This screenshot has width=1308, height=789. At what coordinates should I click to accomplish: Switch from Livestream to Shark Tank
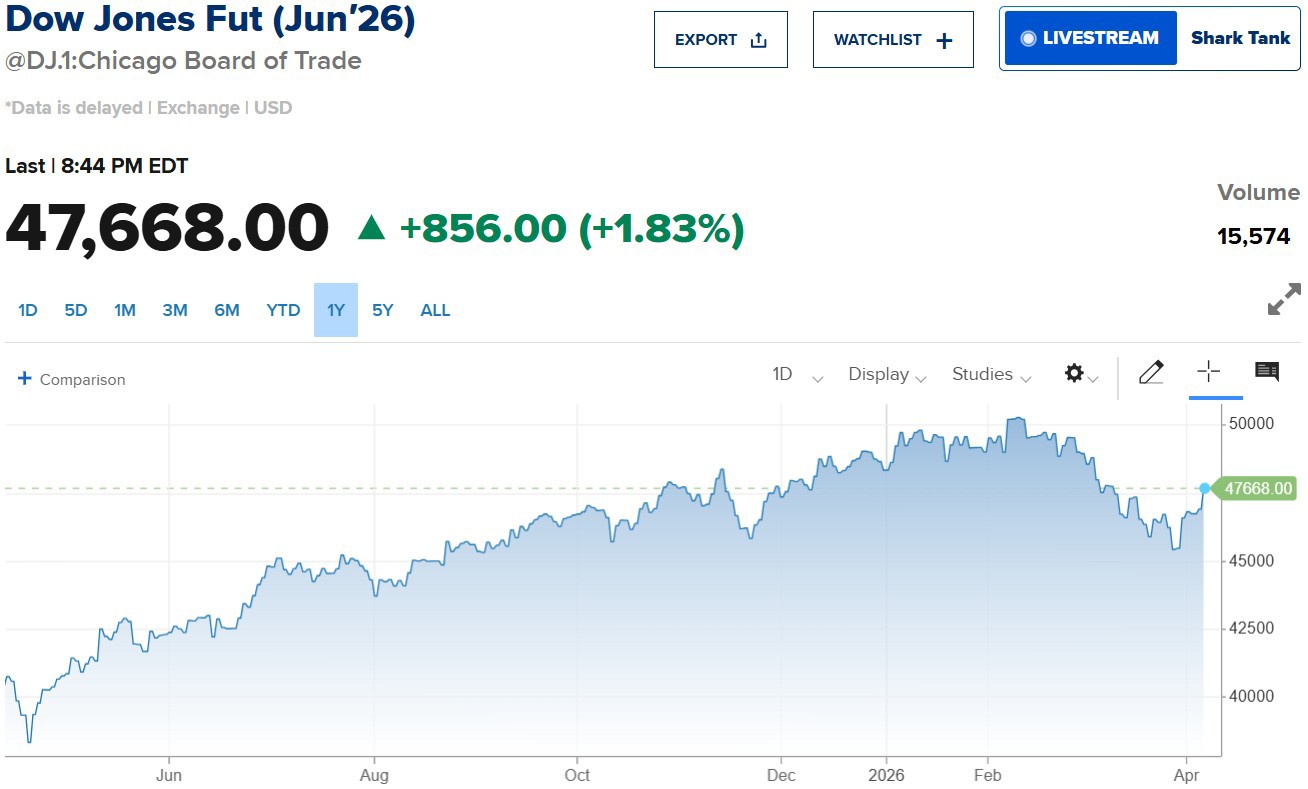click(x=1240, y=37)
